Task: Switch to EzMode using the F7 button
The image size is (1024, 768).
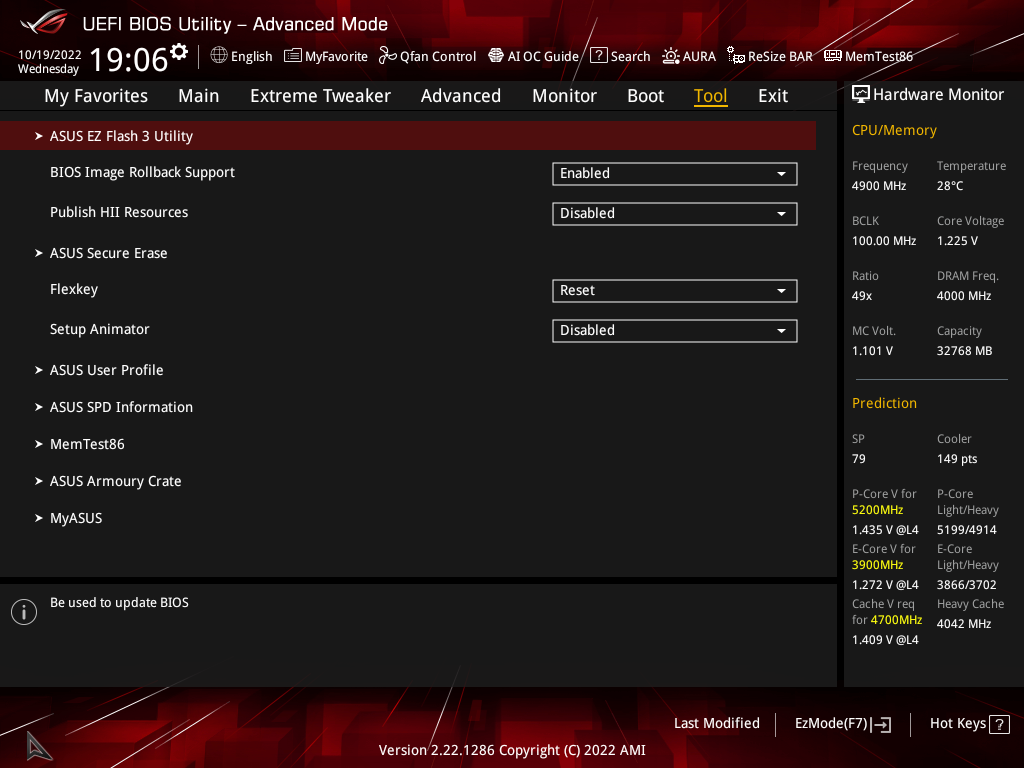Action: click(x=842, y=724)
